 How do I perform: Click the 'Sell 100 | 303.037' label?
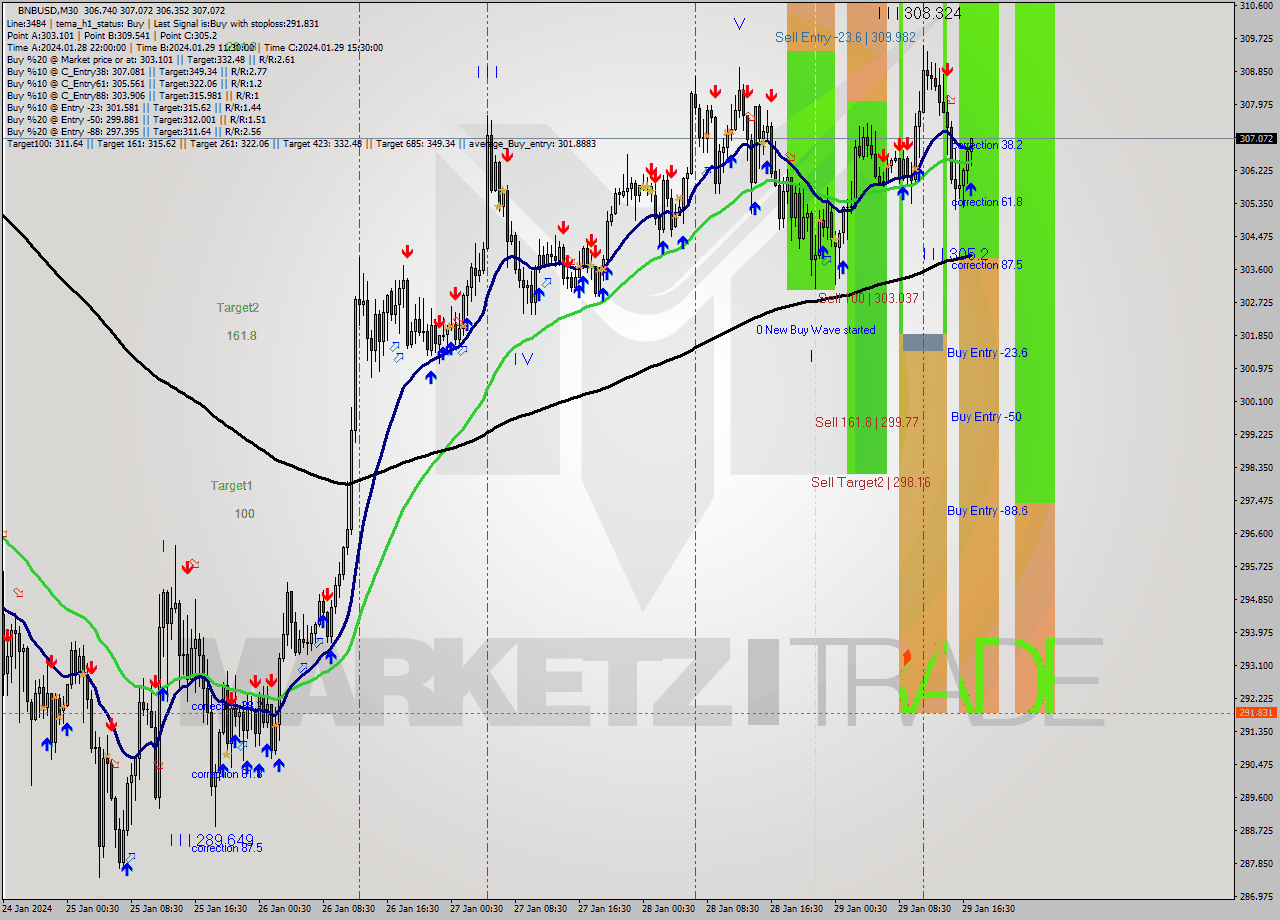[868, 298]
